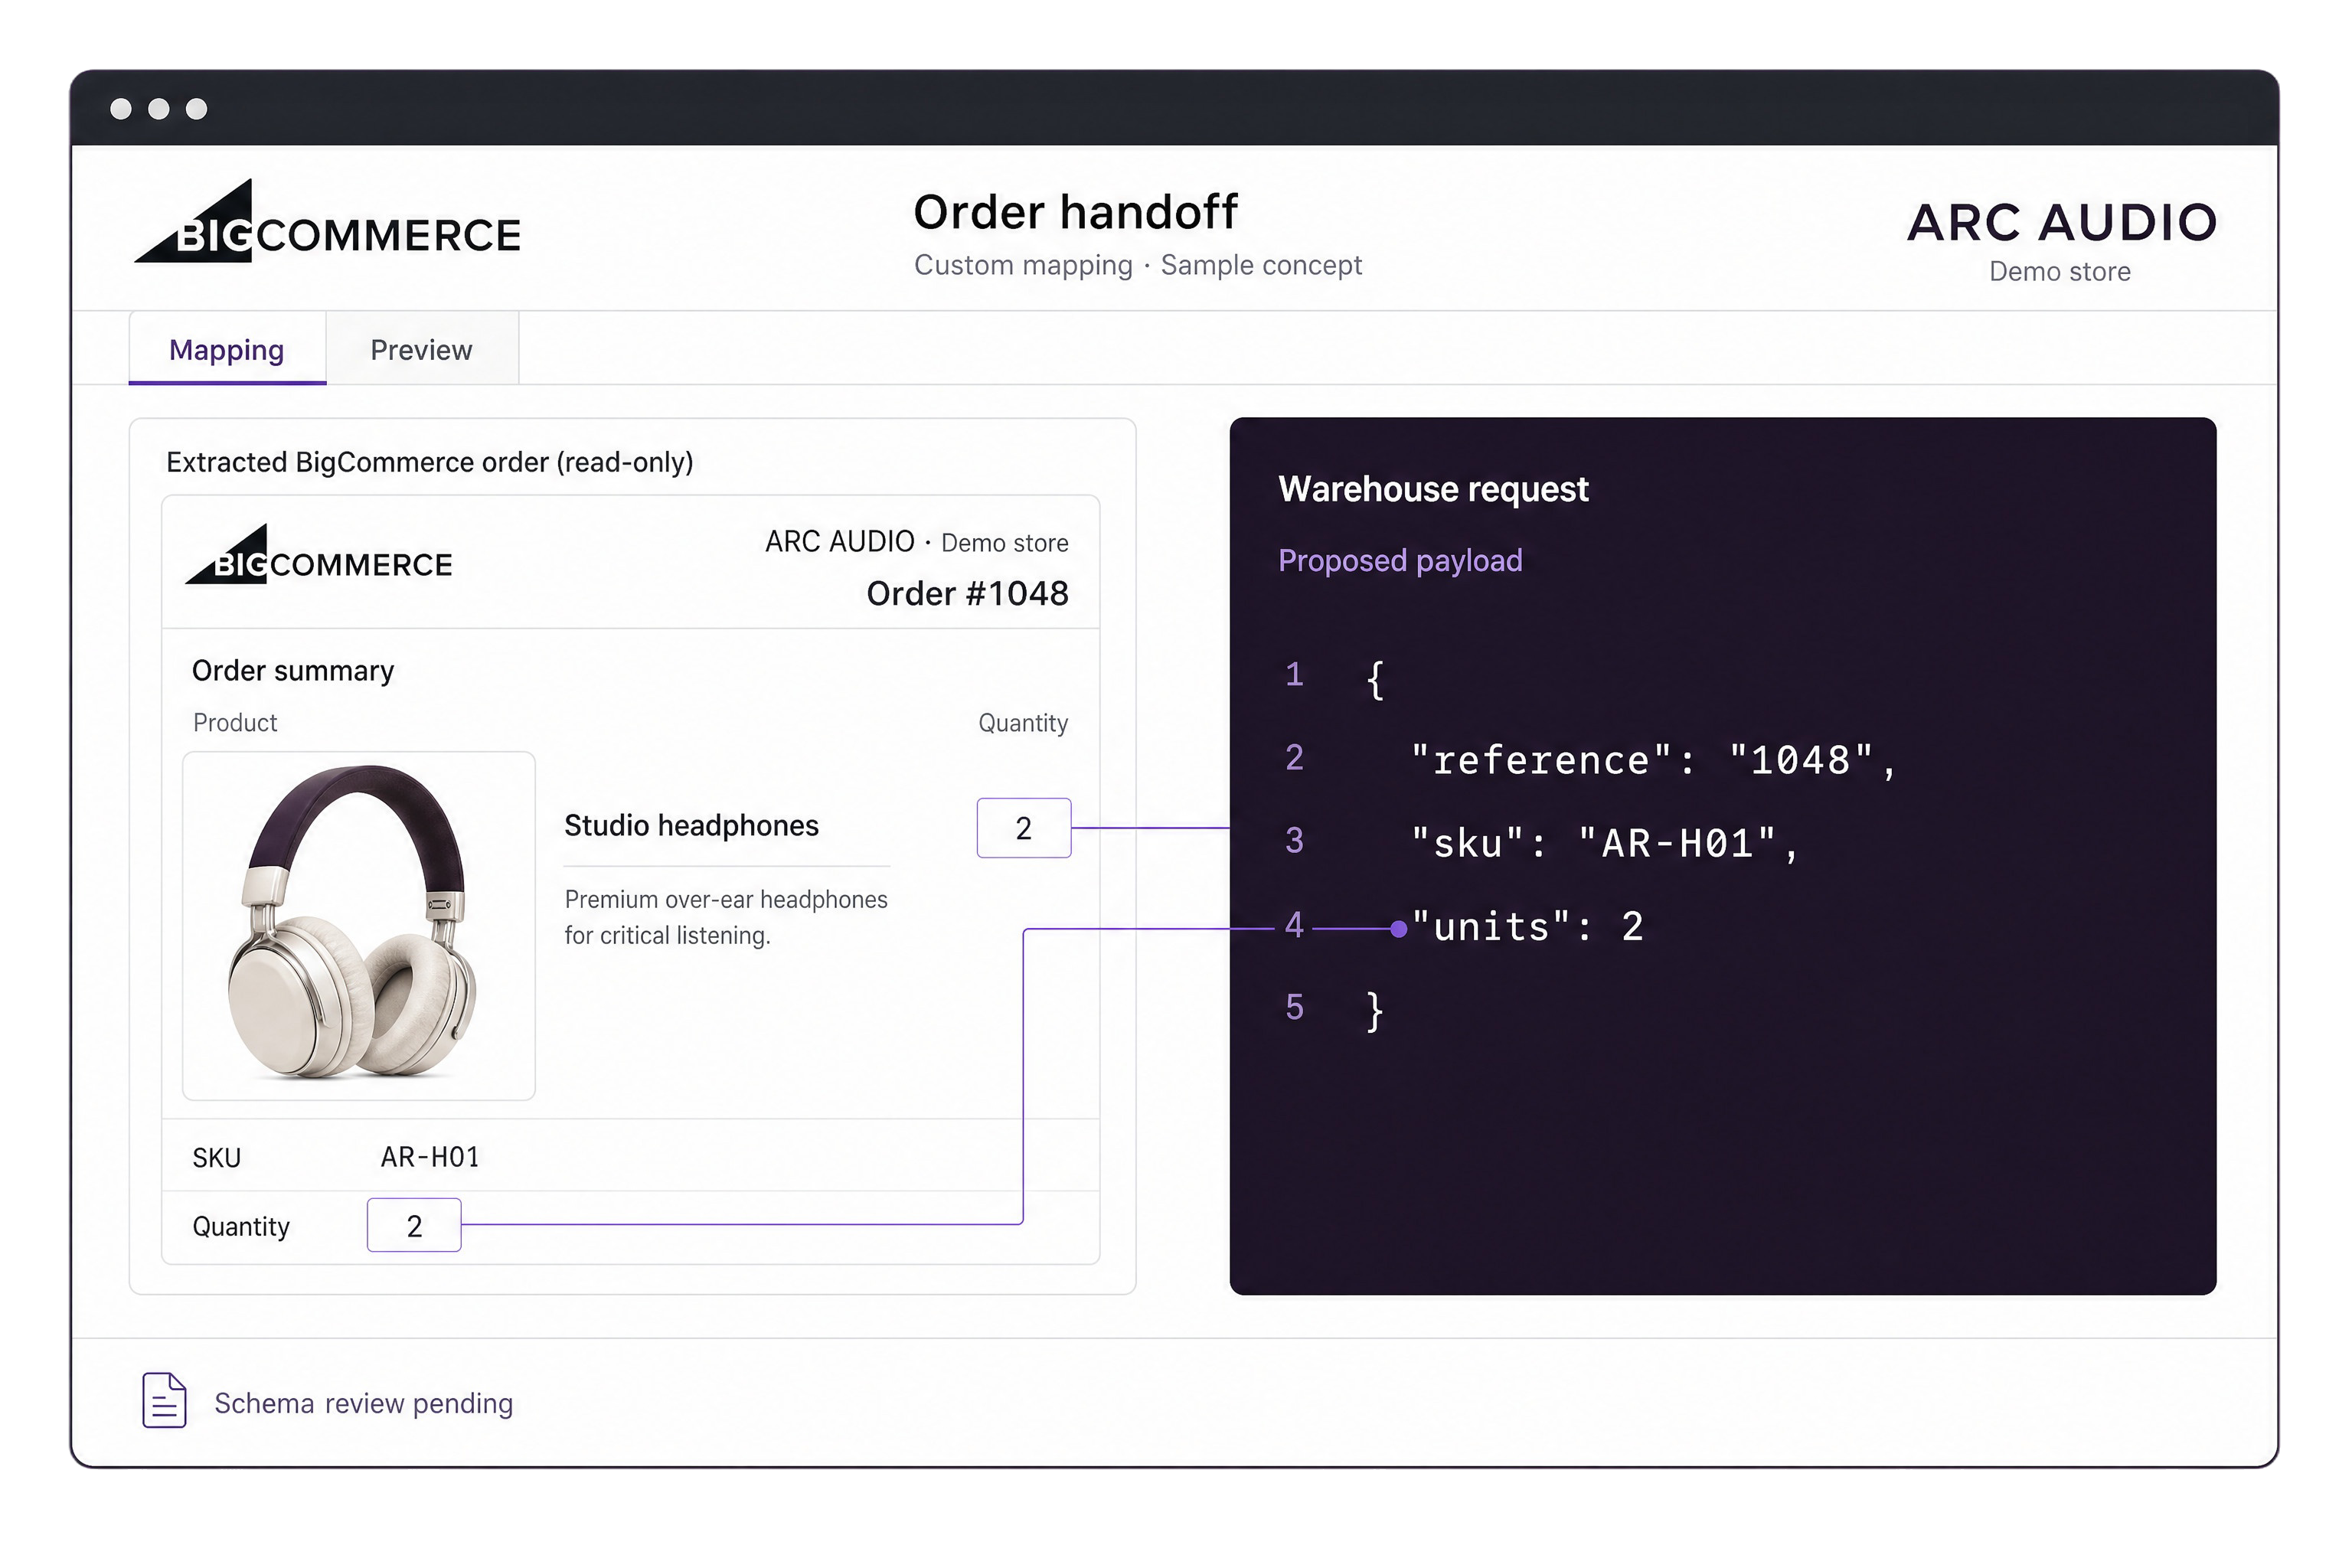2352x1568 pixels.
Task: Click the "Order handoff" title
Action: pyautogui.click(x=1075, y=212)
